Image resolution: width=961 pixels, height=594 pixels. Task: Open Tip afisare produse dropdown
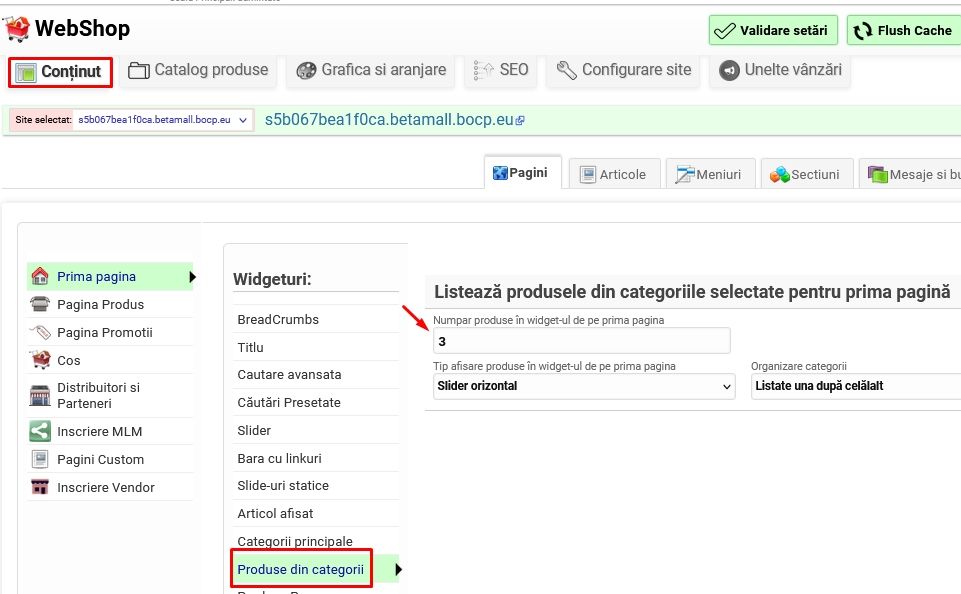[585, 386]
